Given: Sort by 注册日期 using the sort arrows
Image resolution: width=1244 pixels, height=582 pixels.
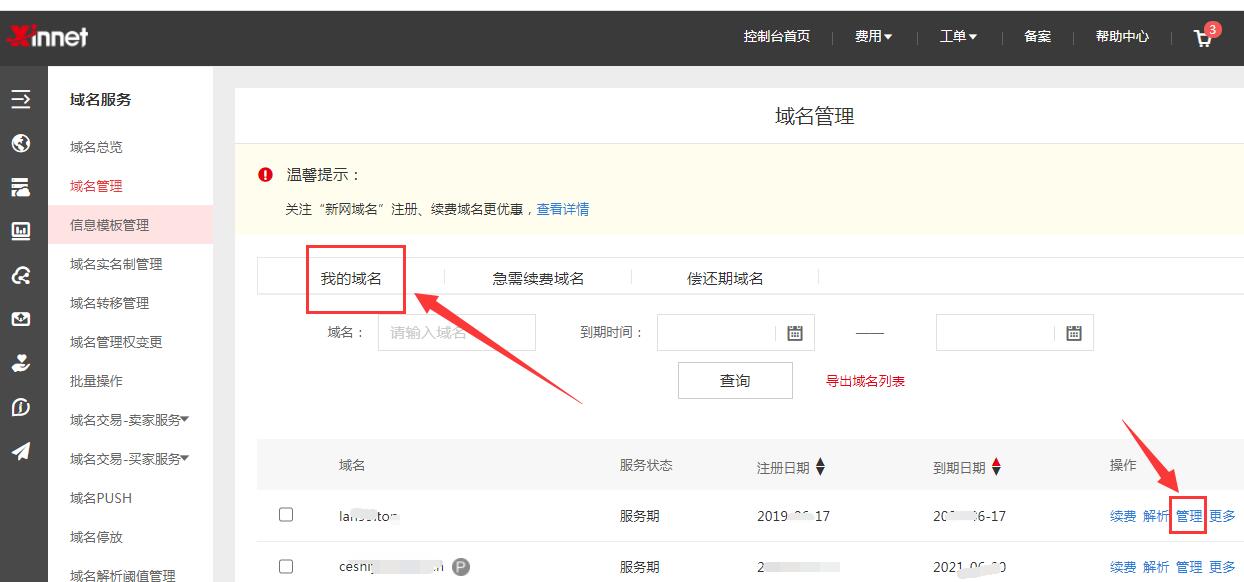Looking at the screenshot, I should coord(820,467).
